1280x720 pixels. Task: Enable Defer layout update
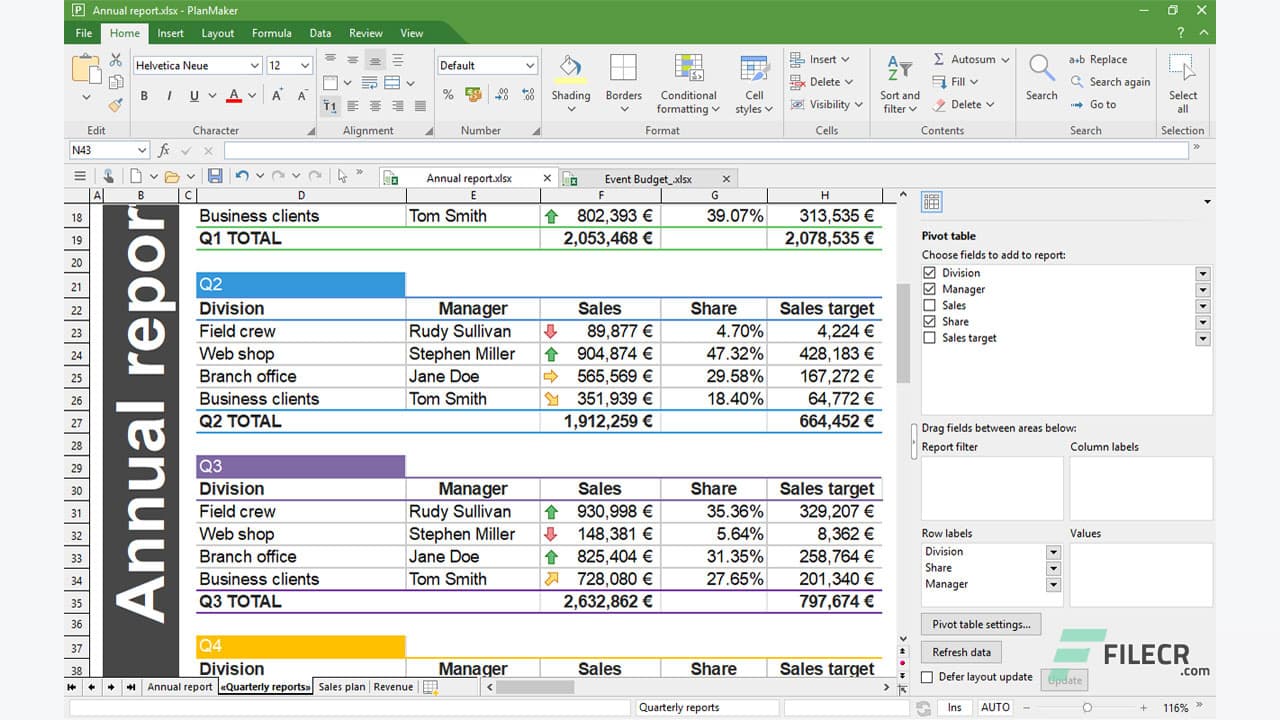point(927,677)
